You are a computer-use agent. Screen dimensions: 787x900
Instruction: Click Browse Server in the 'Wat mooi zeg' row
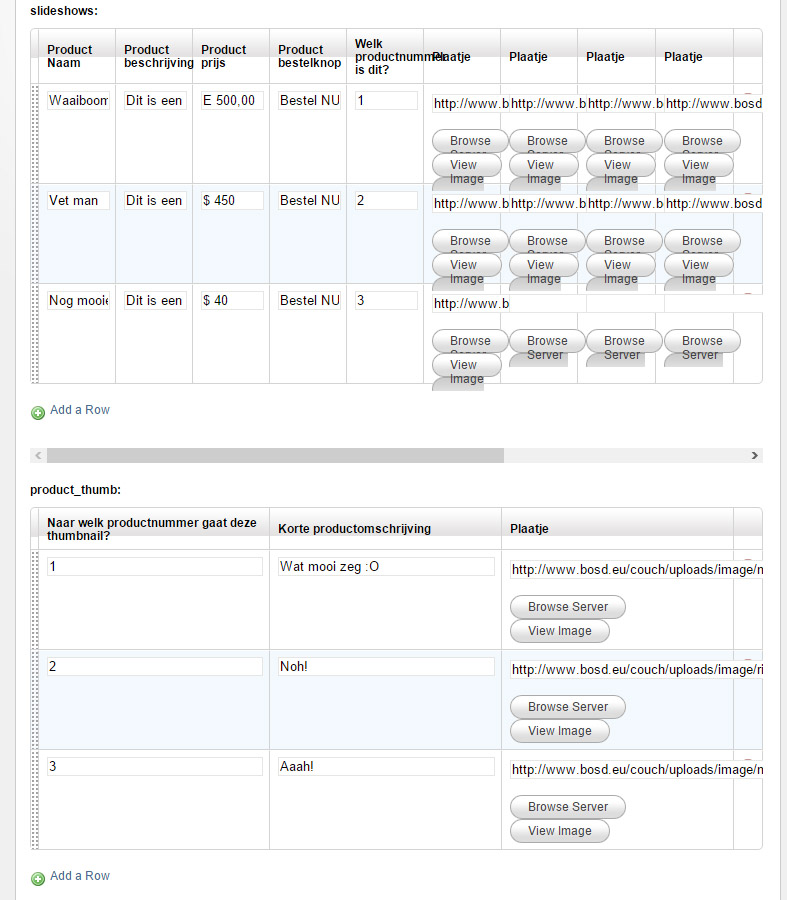point(568,607)
